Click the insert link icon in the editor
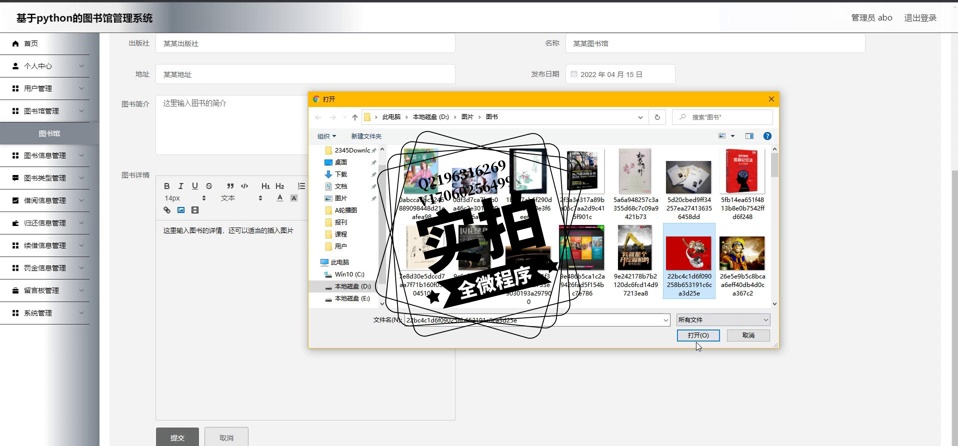Viewport: 958px width, 446px height. pyautogui.click(x=167, y=210)
